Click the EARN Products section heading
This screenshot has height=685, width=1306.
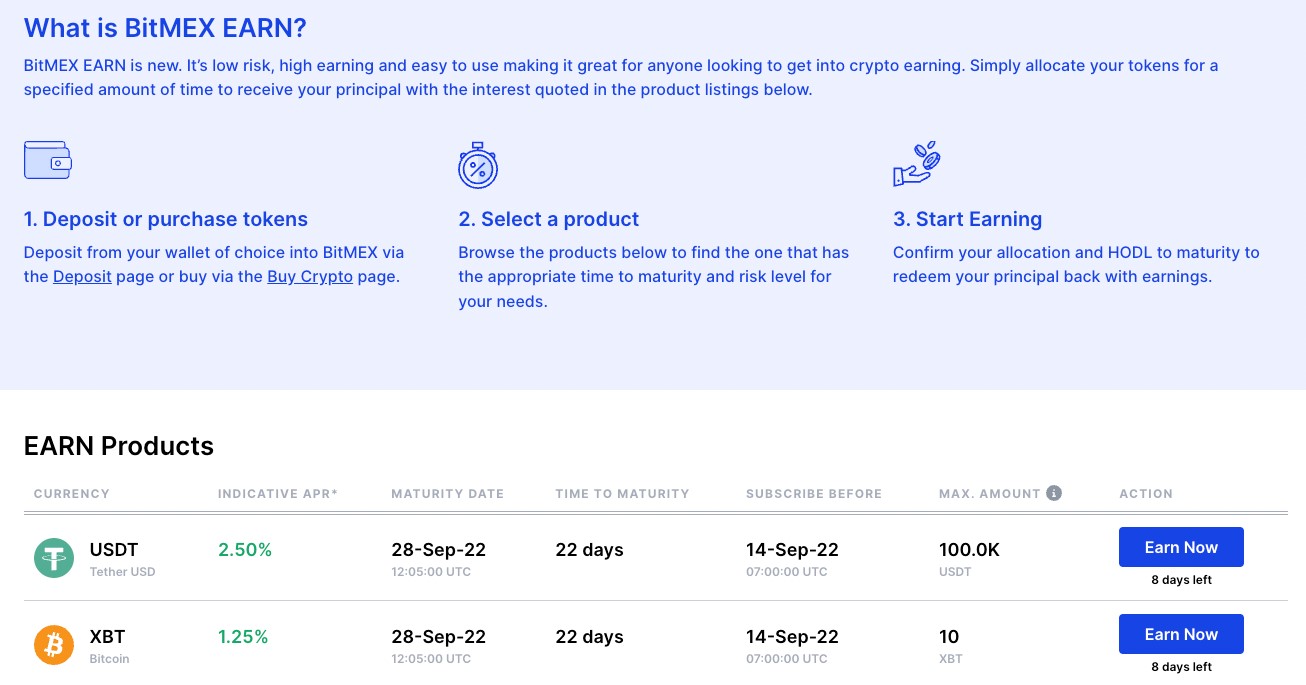point(118,446)
